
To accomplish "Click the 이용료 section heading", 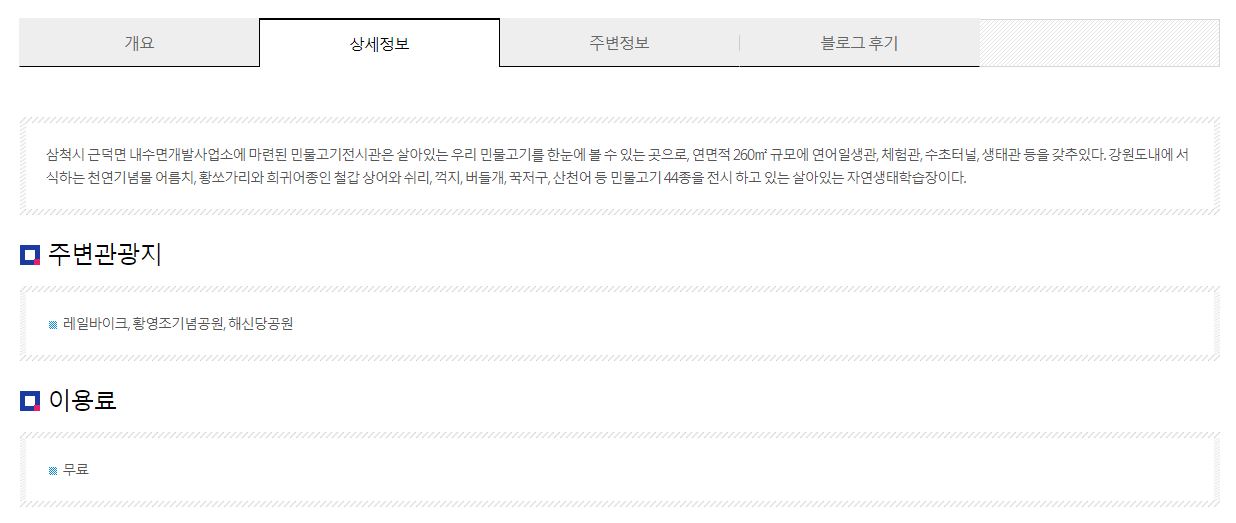I will pyautogui.click(x=82, y=401).
